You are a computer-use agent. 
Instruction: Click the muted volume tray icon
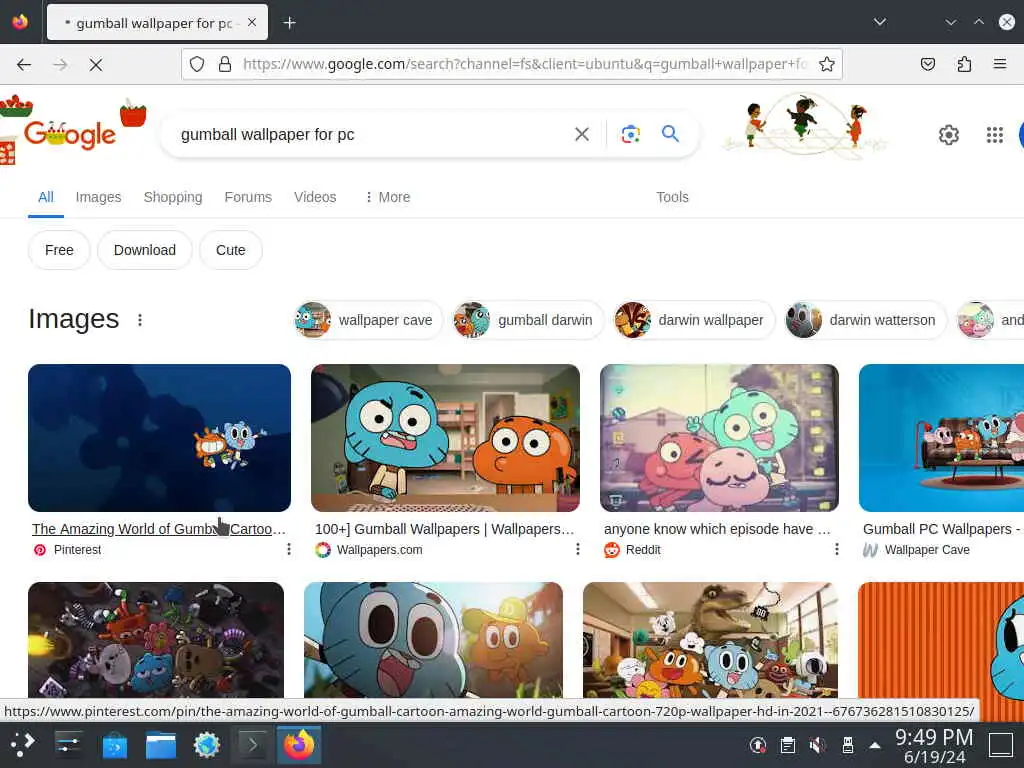point(817,745)
